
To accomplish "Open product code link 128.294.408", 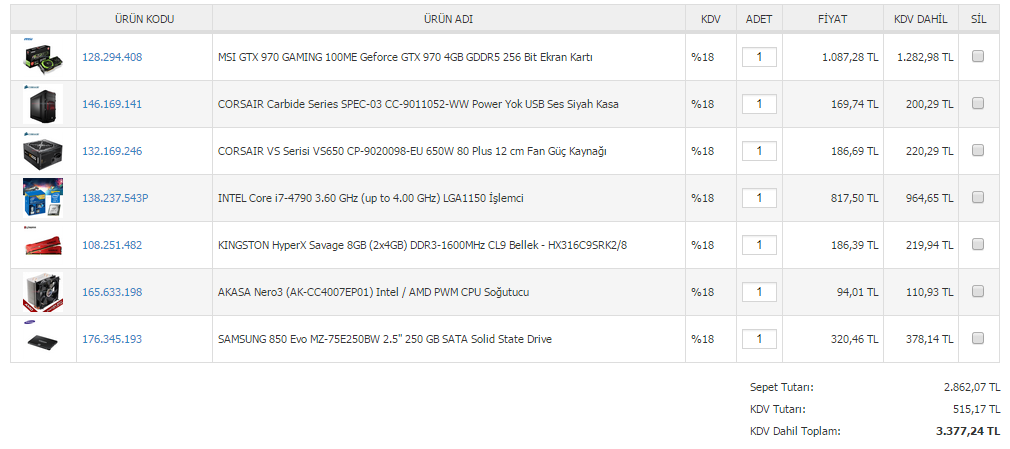I will pyautogui.click(x=112, y=57).
